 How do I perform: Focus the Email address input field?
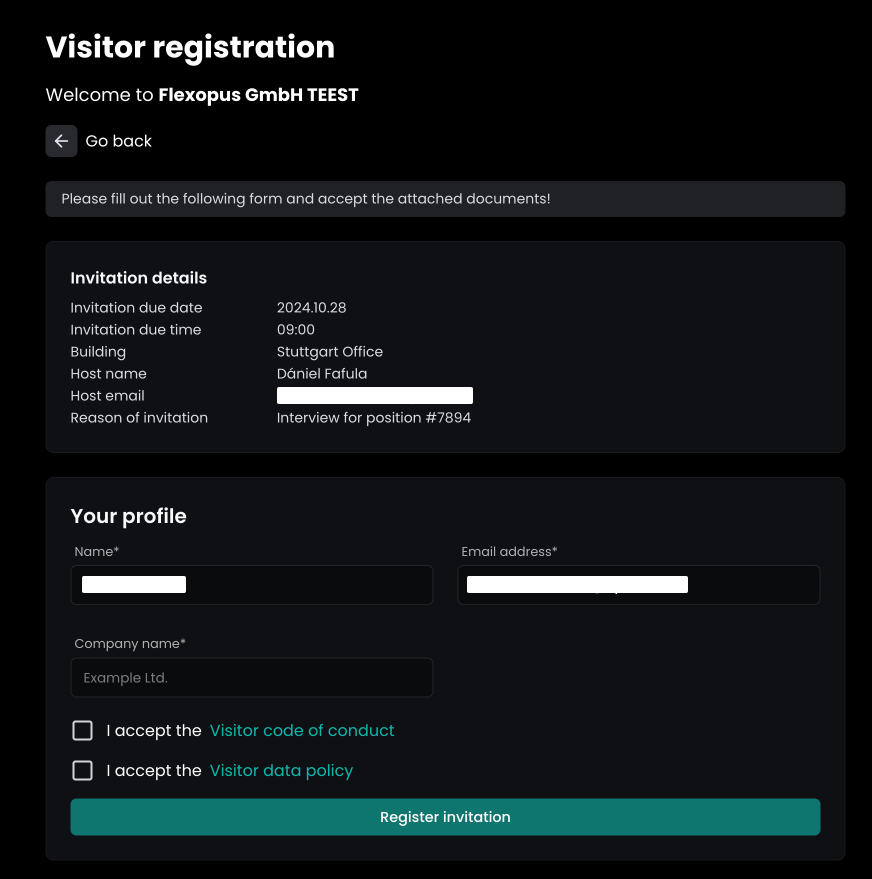(x=638, y=585)
